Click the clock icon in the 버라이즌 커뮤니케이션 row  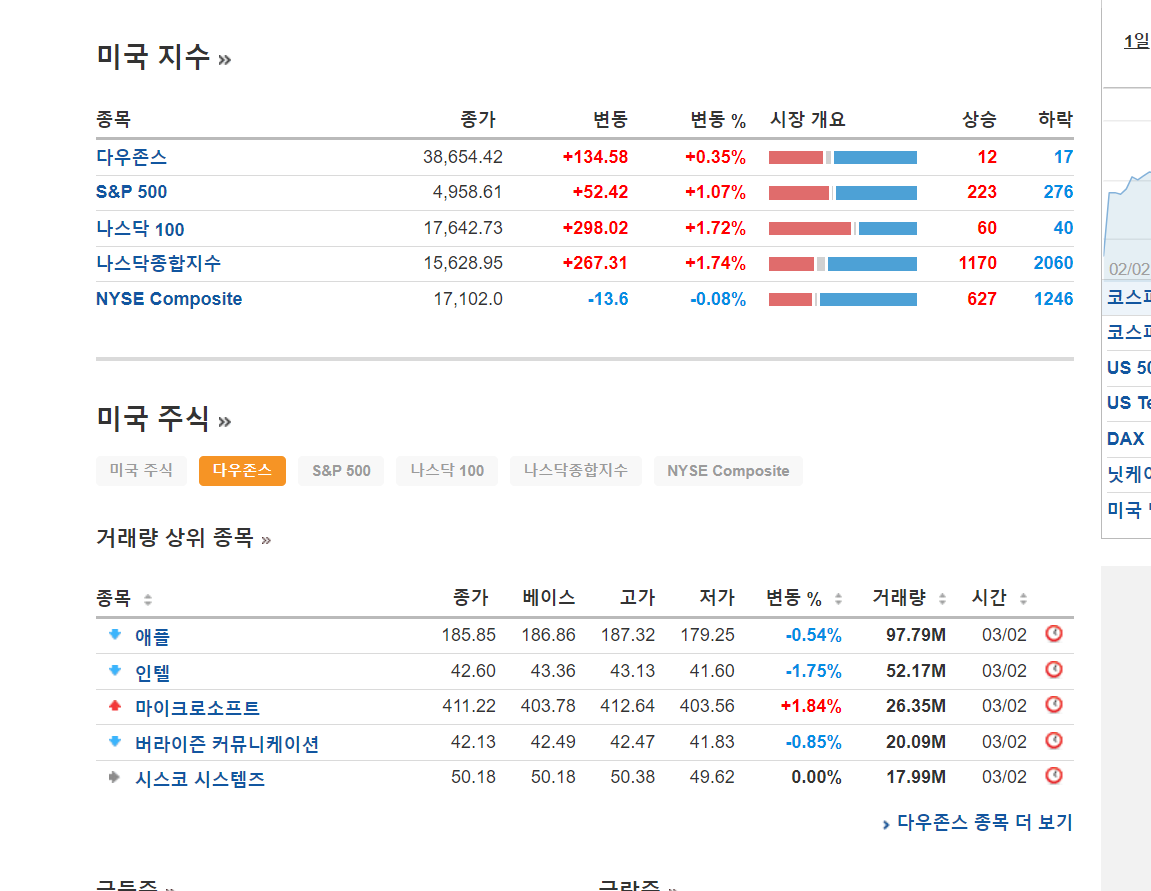point(1053,741)
